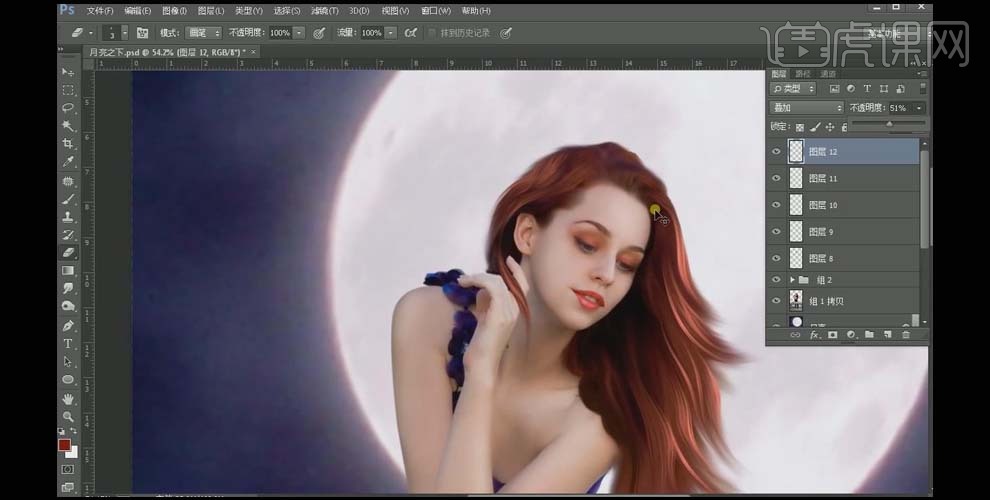Screen dimensions: 990x500
Task: Toggle pressure for size icon
Action: coord(506,33)
